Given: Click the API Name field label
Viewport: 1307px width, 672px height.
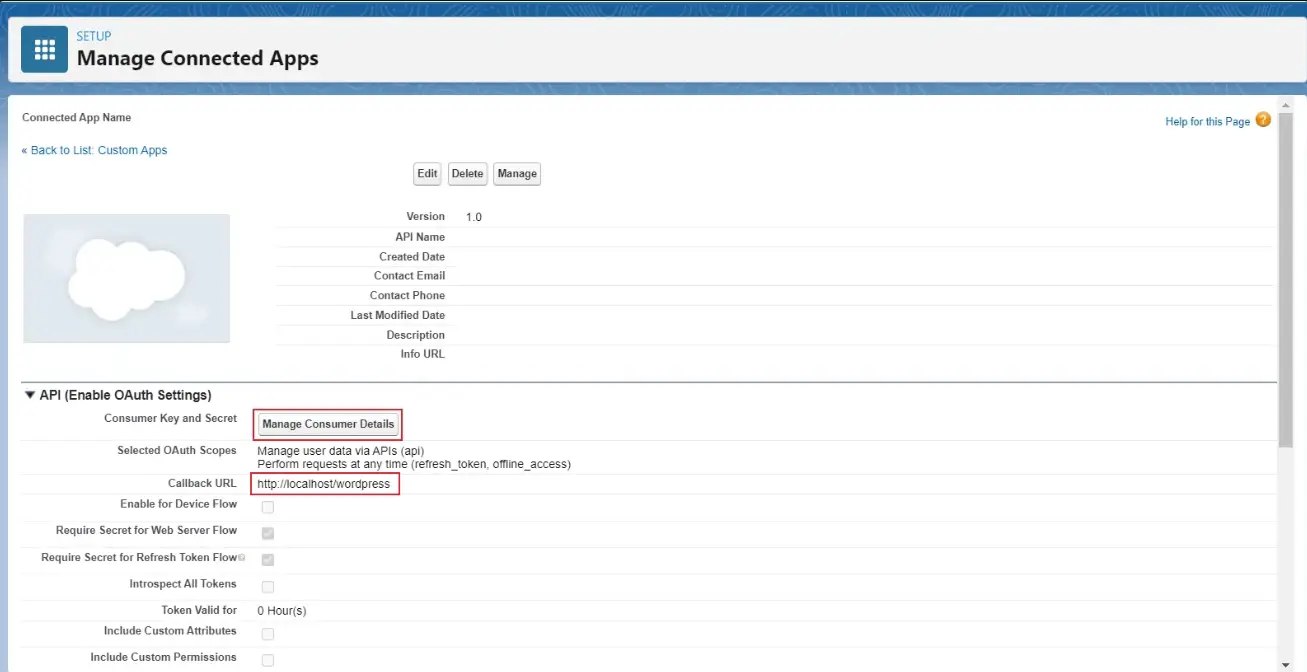Looking at the screenshot, I should tap(420, 237).
